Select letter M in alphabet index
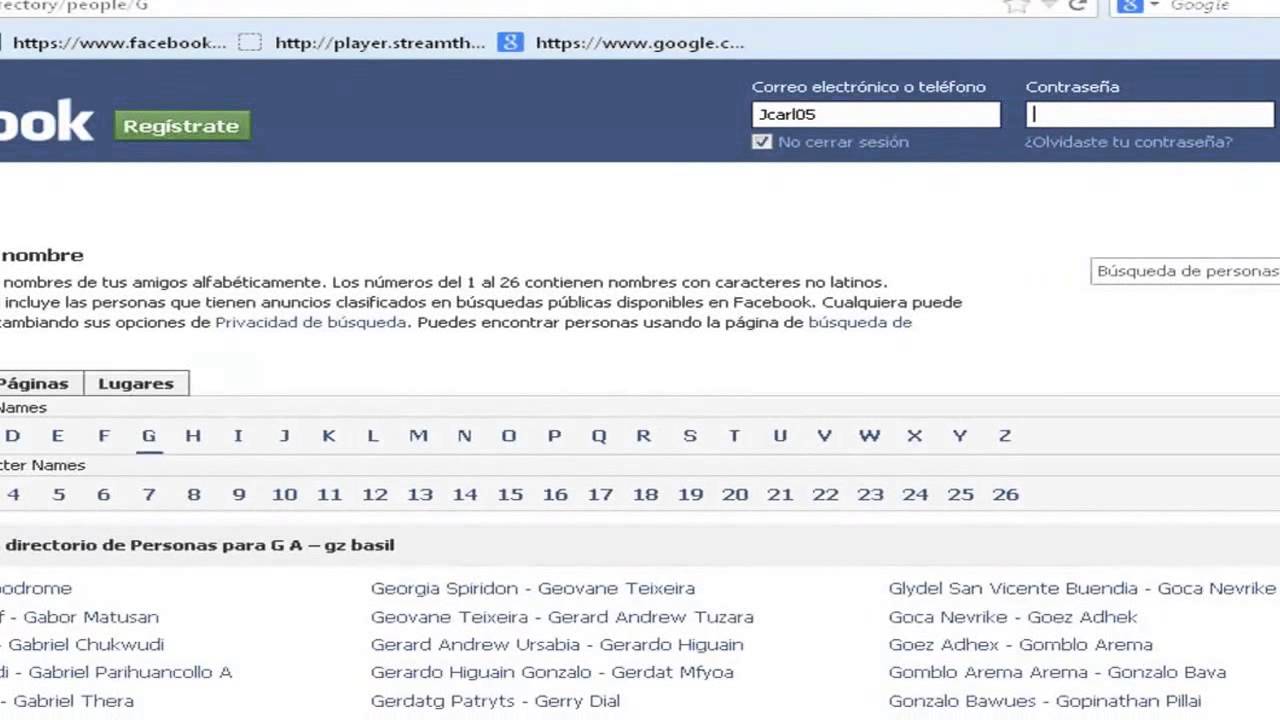 (x=418, y=436)
